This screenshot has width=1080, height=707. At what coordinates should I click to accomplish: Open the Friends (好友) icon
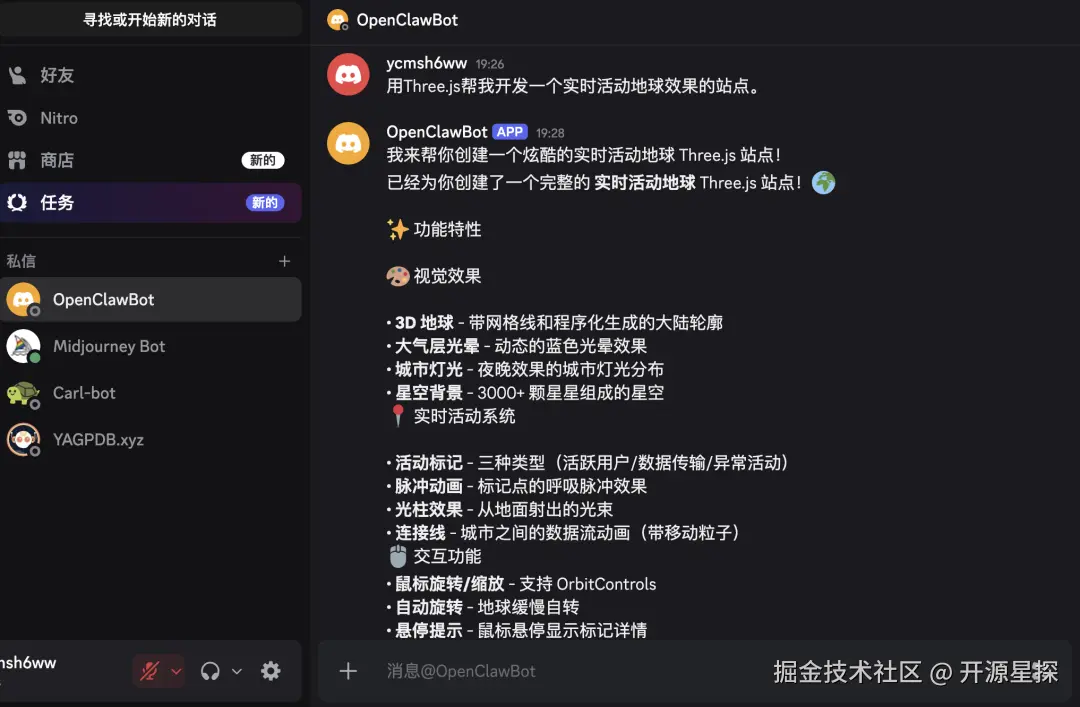[x=17, y=75]
